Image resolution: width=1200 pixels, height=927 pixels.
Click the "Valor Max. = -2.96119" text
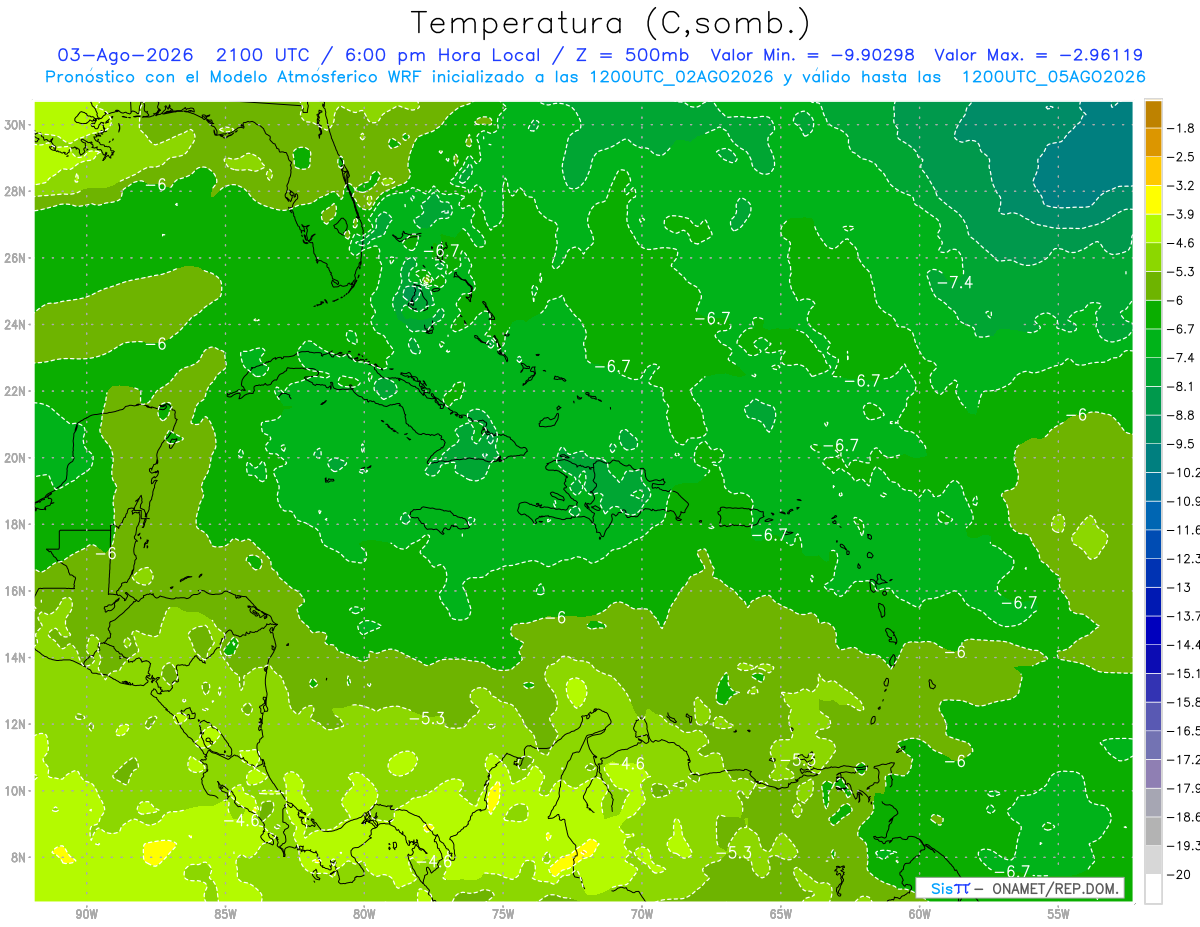[x=1039, y=55]
